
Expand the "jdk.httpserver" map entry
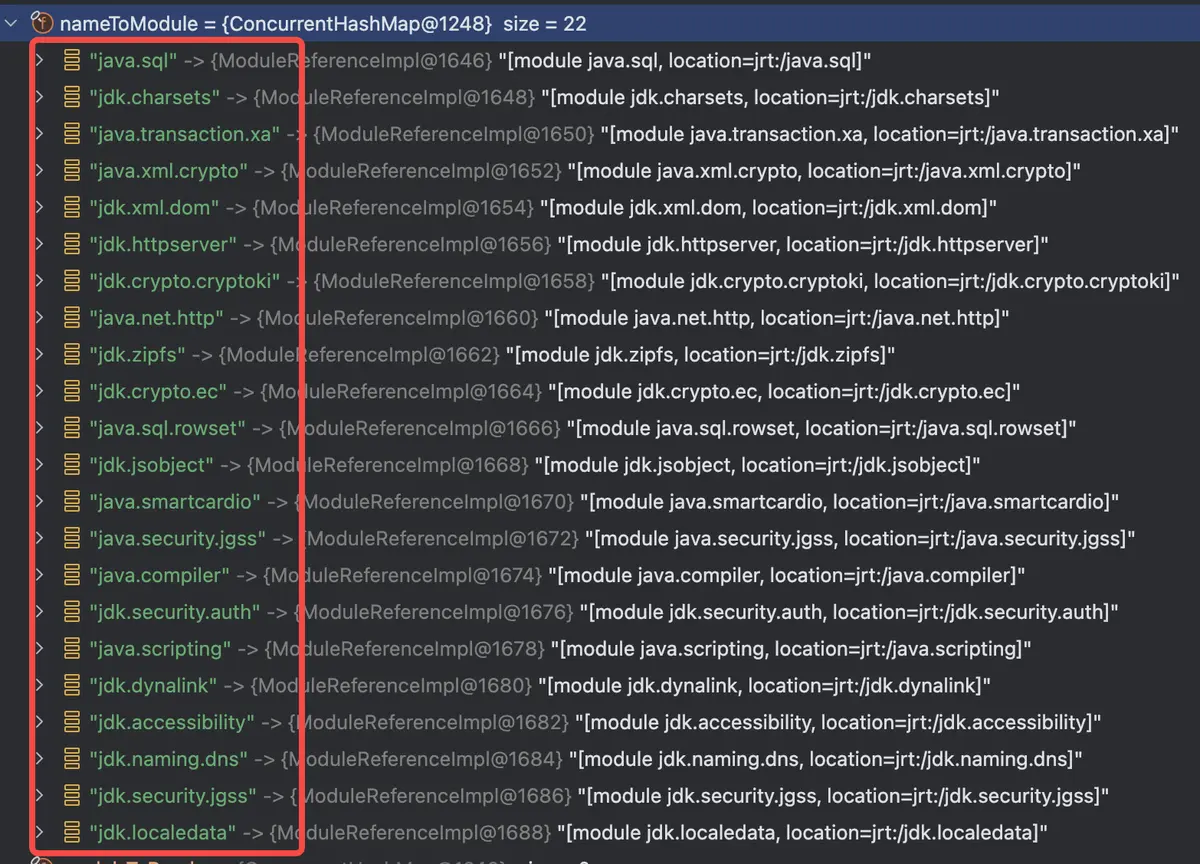pos(38,243)
